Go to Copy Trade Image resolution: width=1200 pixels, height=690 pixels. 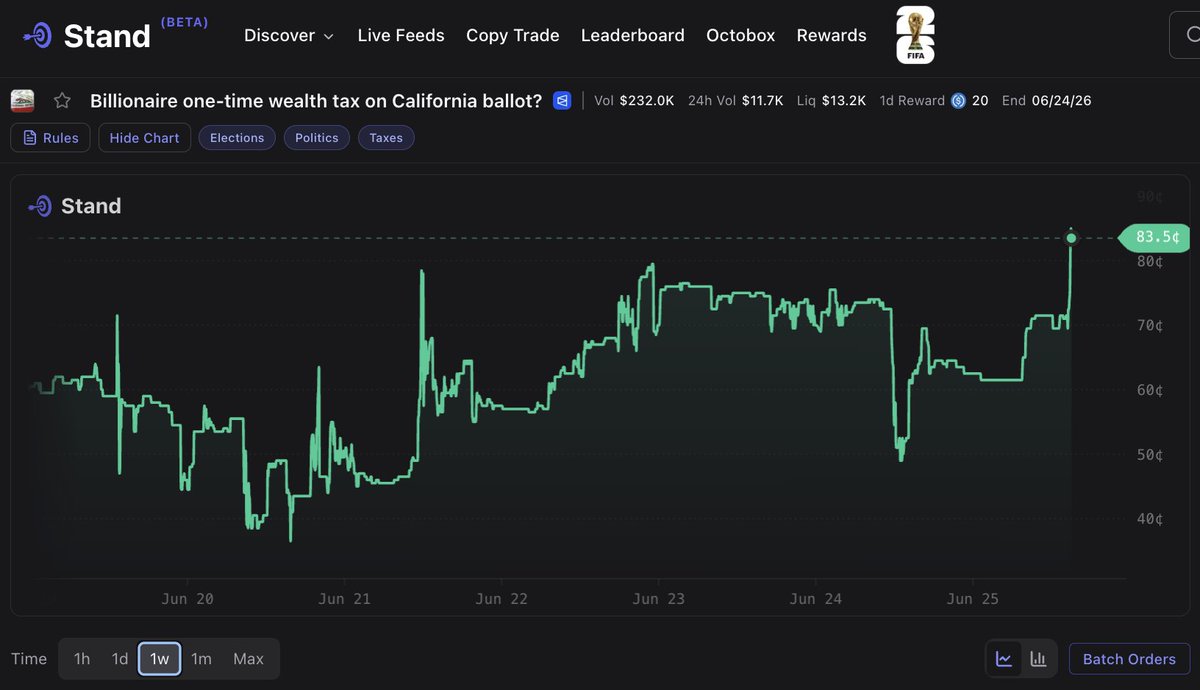point(512,35)
